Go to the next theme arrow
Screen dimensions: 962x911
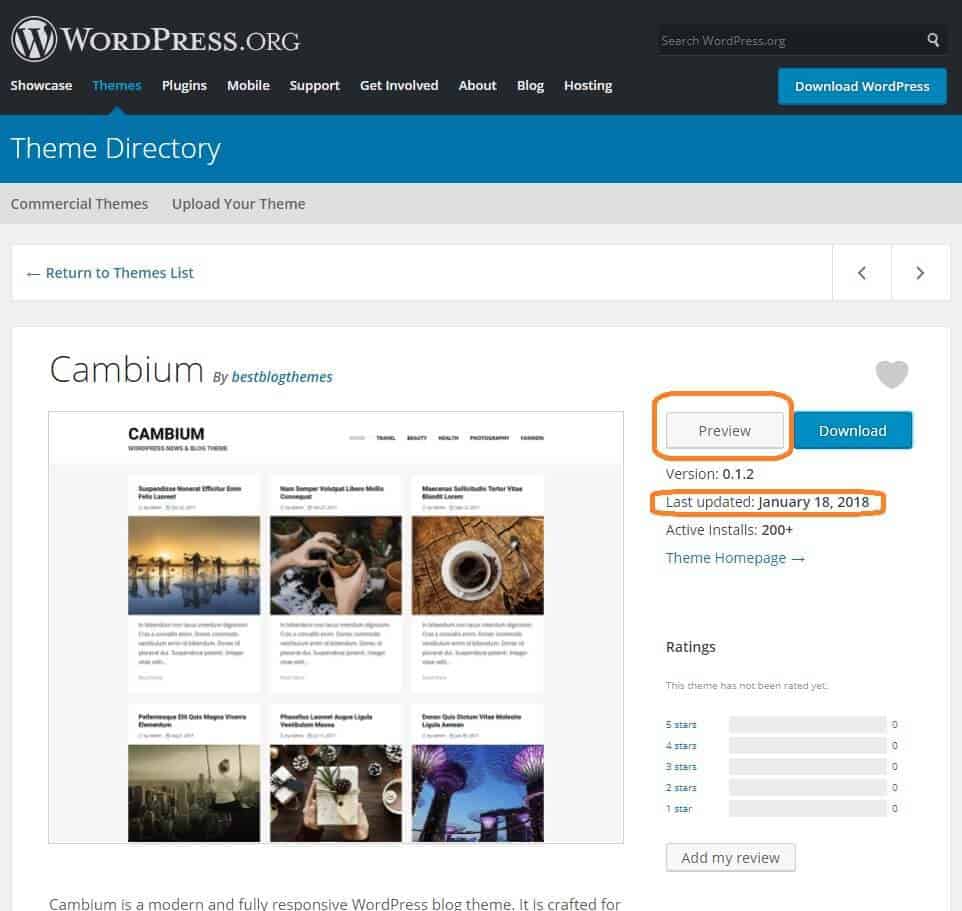click(920, 273)
